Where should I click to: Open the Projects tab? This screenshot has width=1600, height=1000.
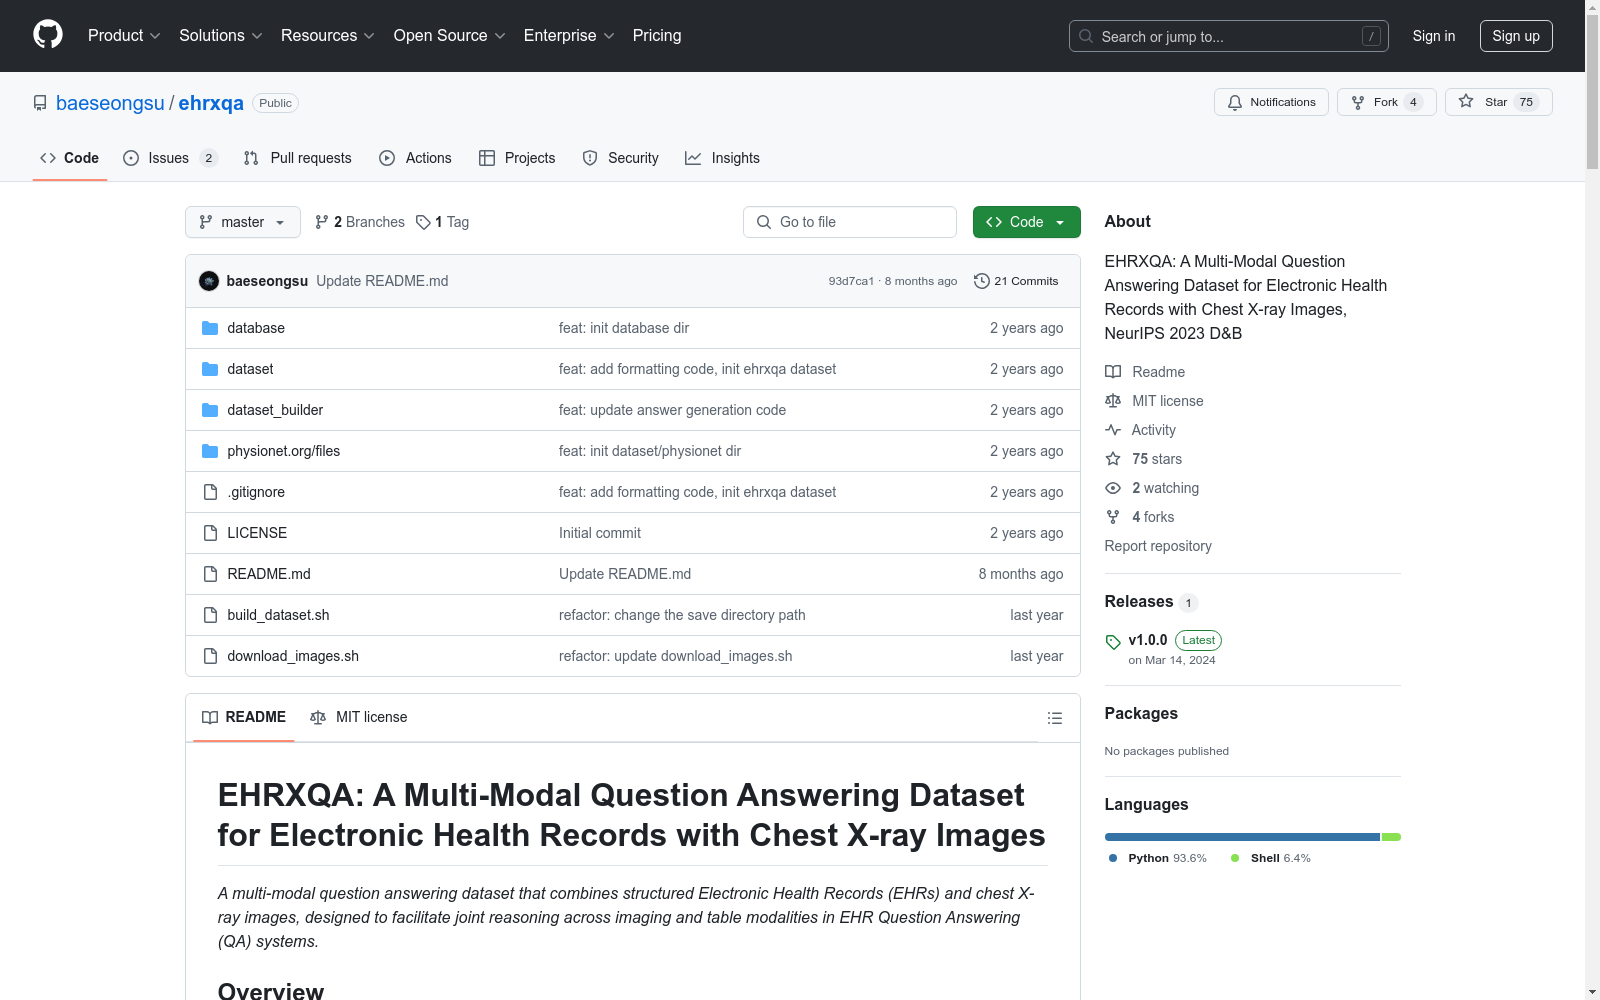click(x=517, y=158)
